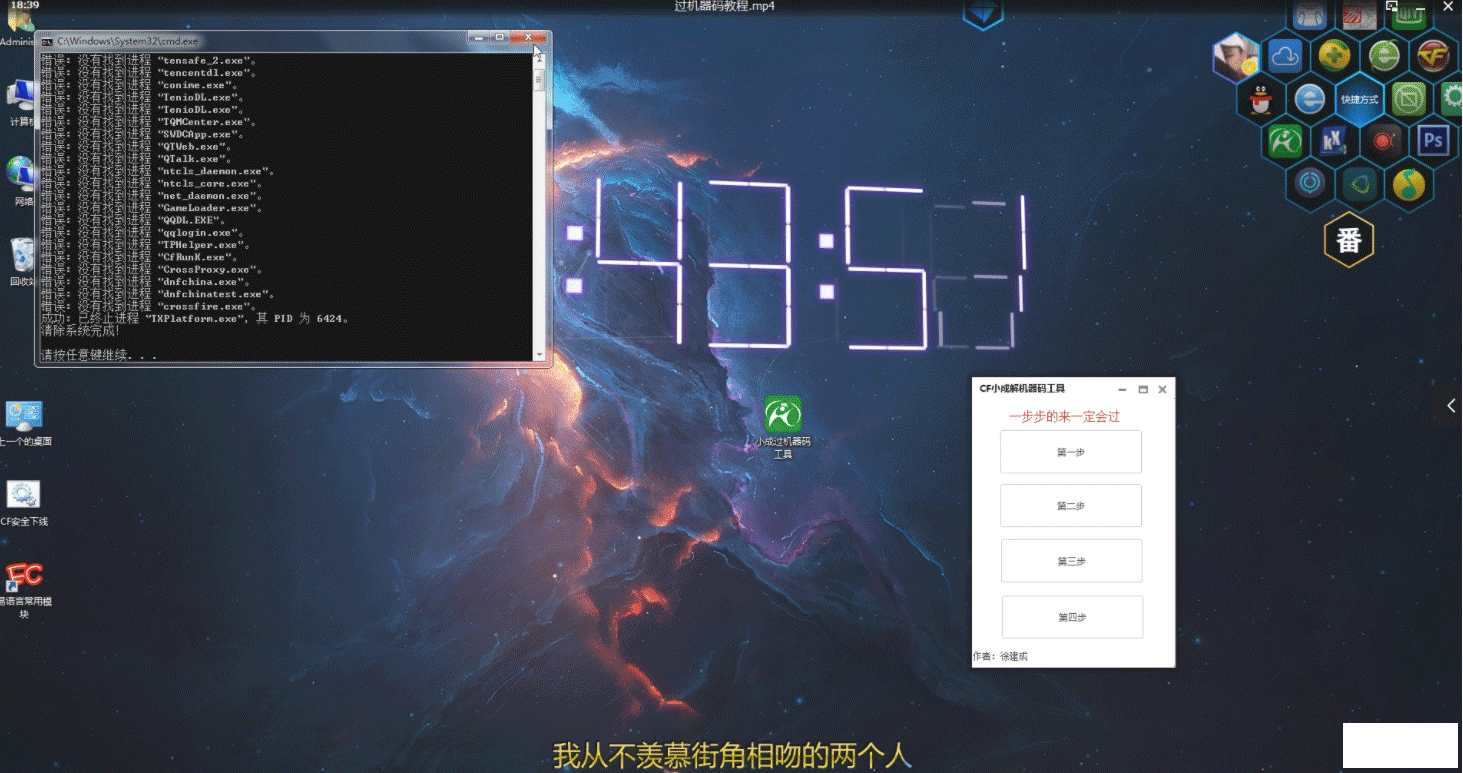Image resolution: width=1463 pixels, height=773 pixels.
Task: Run the 第三步 step button
Action: pyautogui.click(x=1071, y=561)
